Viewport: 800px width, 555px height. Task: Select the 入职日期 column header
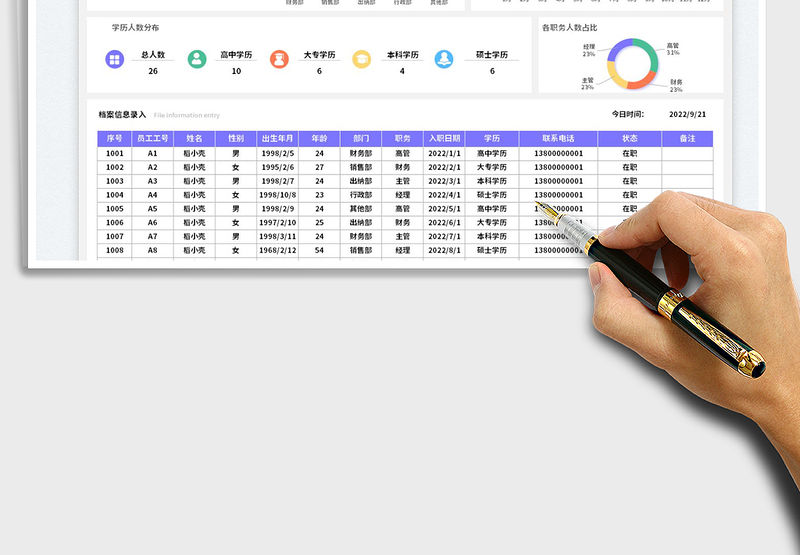[x=444, y=139]
